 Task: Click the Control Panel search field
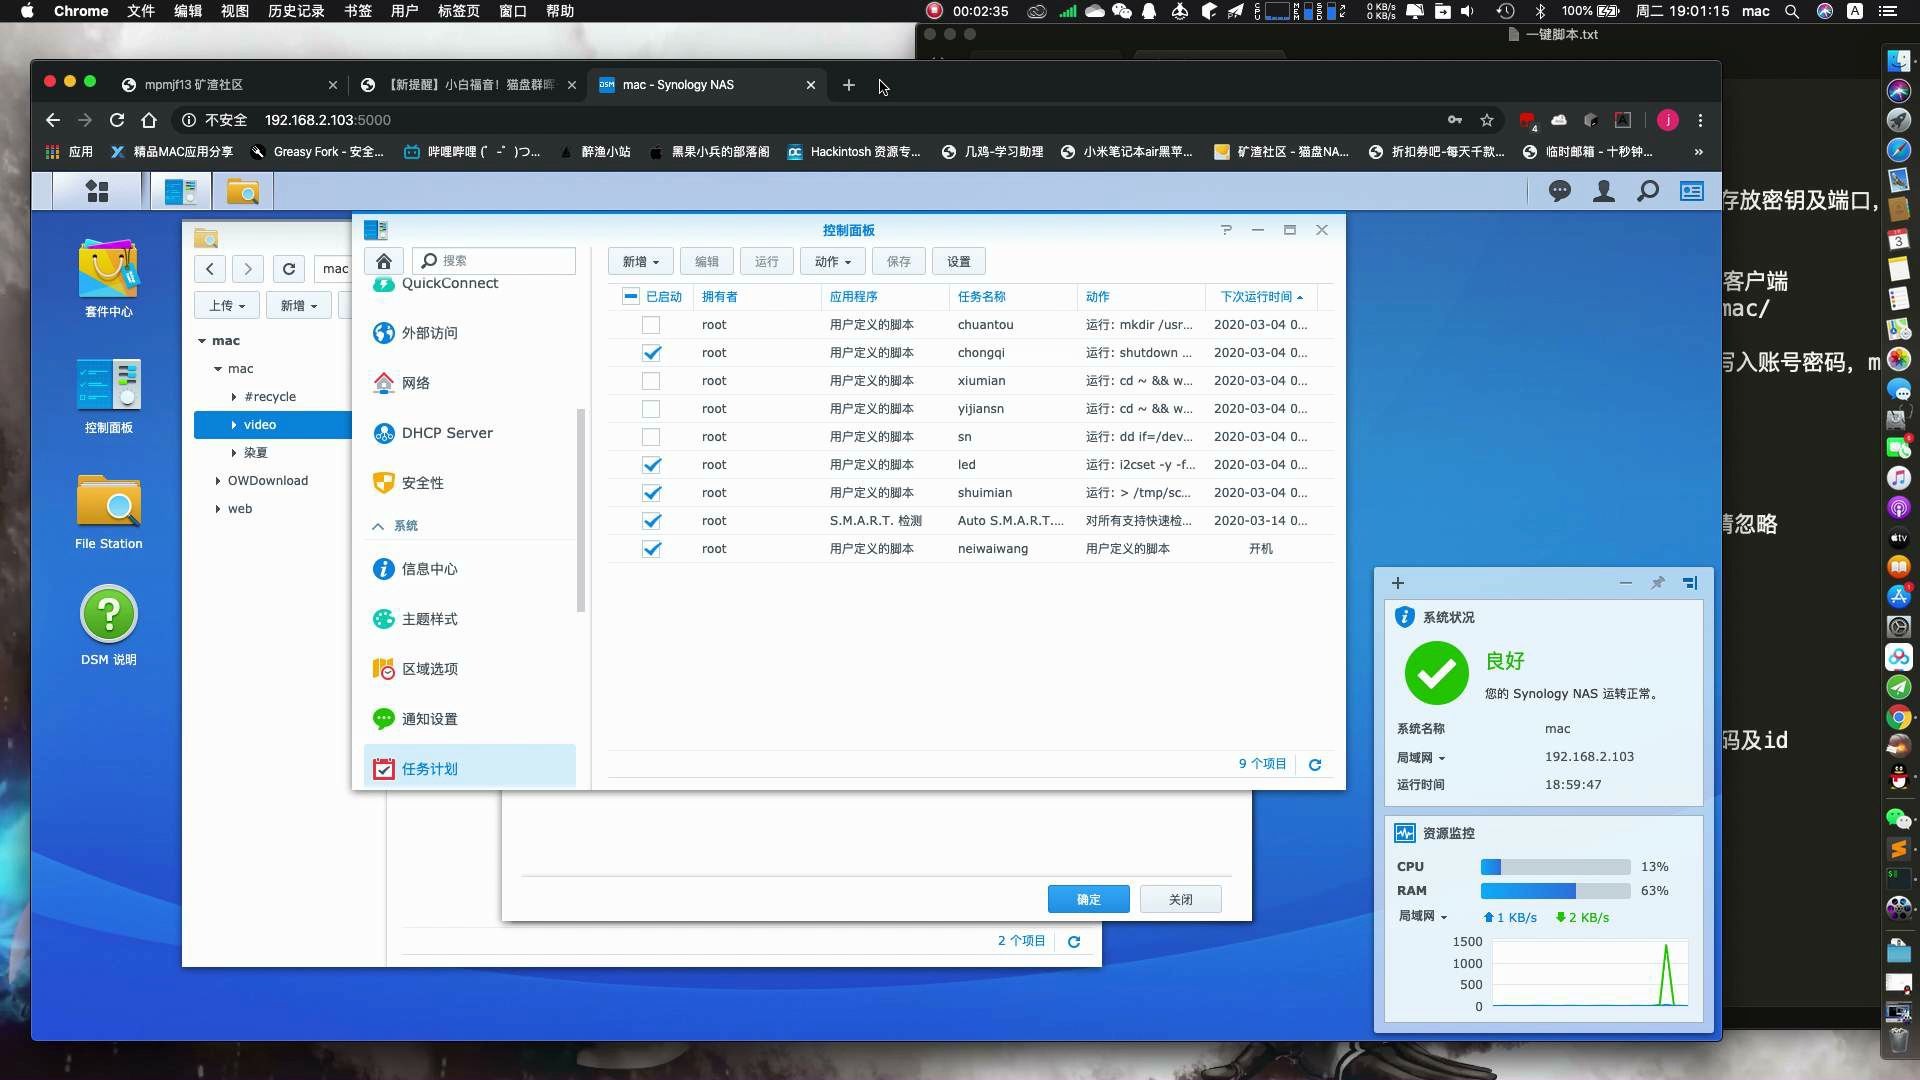click(x=494, y=261)
